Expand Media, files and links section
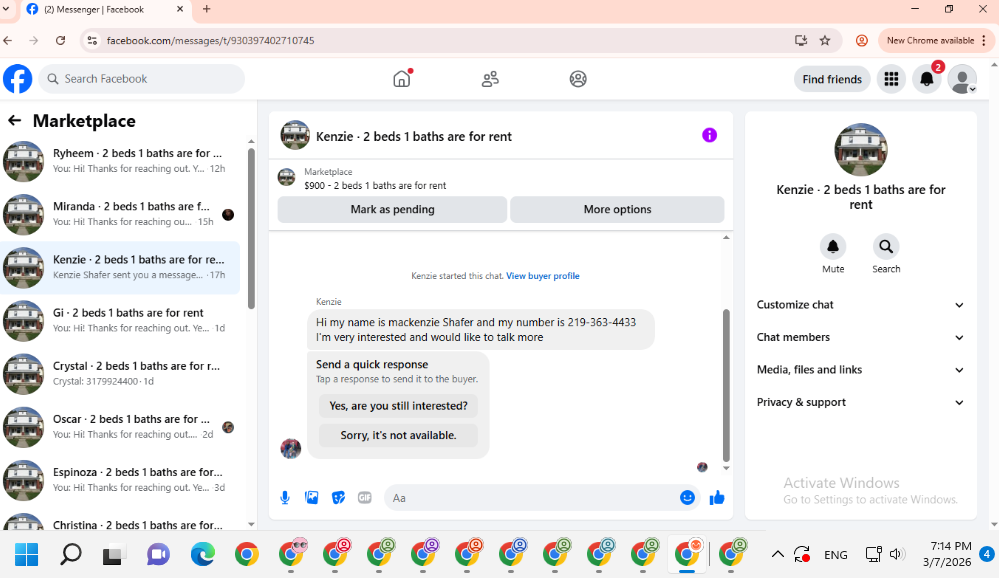The width and height of the screenshot is (999, 578). point(860,370)
